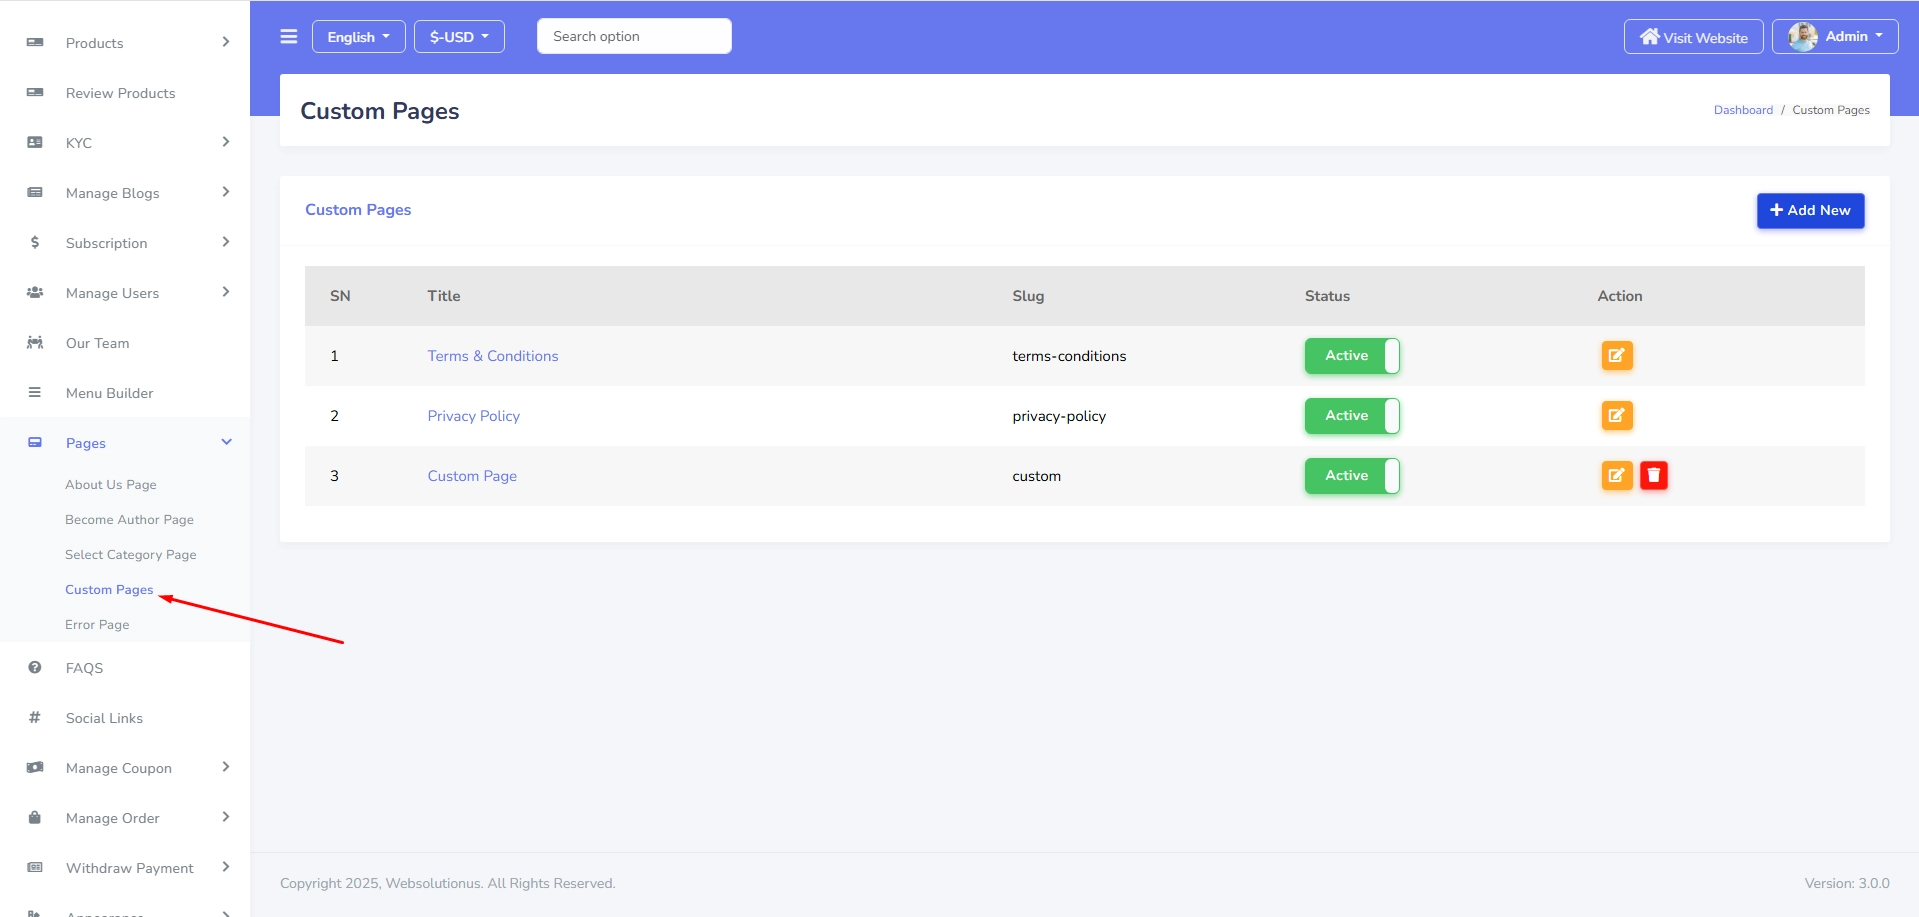1919x917 pixels.
Task: Open the Privacy Policy title link
Action: coord(474,416)
